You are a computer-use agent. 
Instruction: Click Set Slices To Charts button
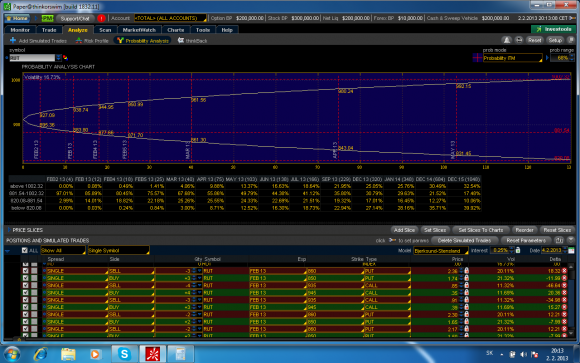point(480,230)
